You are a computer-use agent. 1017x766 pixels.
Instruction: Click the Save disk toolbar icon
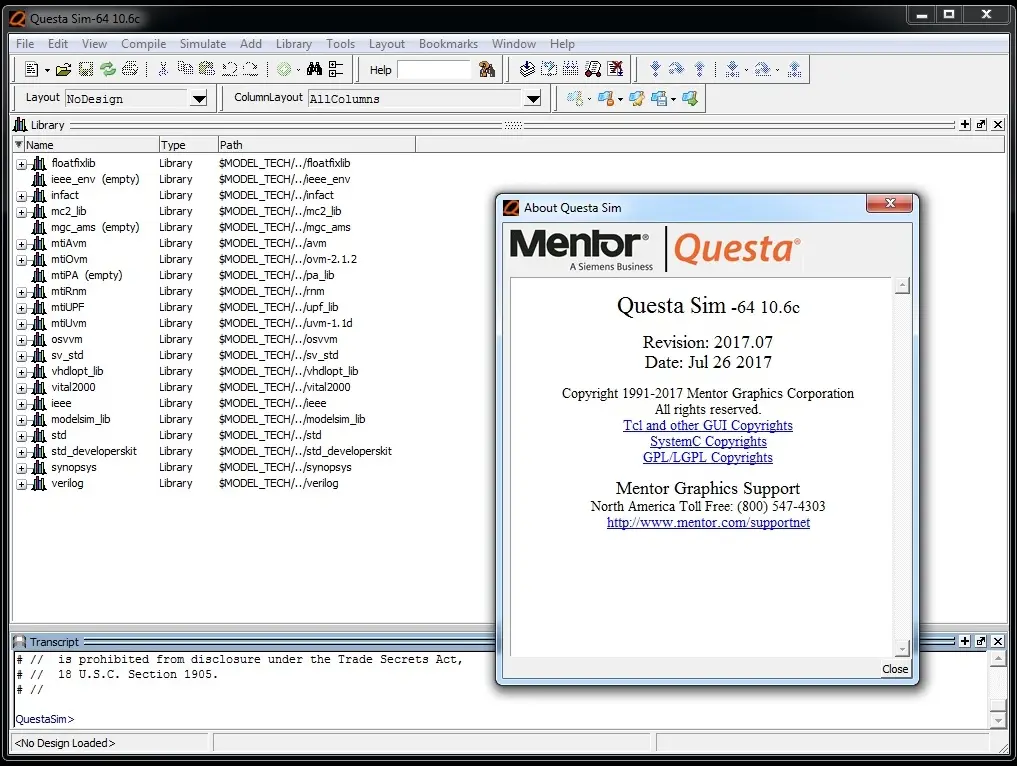[86, 69]
